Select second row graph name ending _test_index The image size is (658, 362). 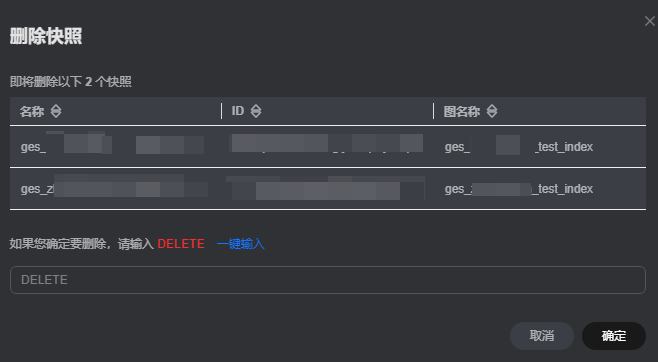tap(519, 189)
